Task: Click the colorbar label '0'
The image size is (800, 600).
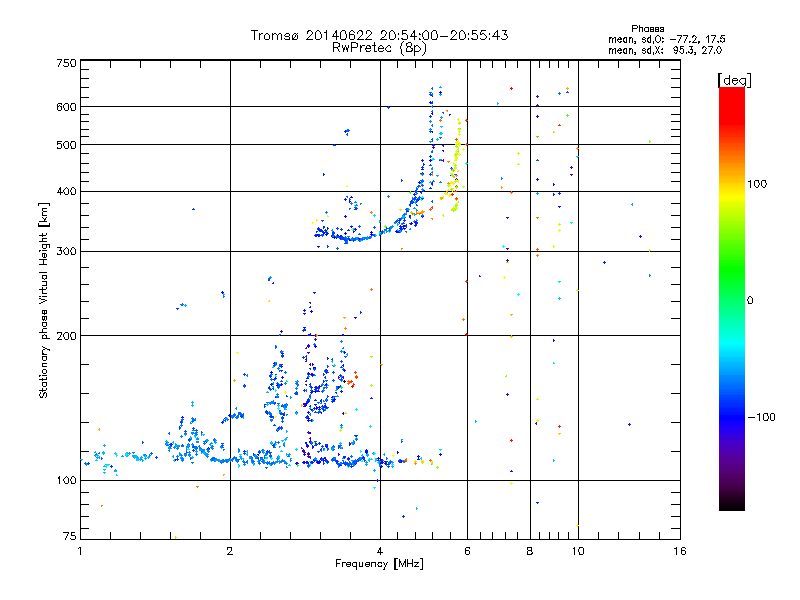Action: (750, 301)
